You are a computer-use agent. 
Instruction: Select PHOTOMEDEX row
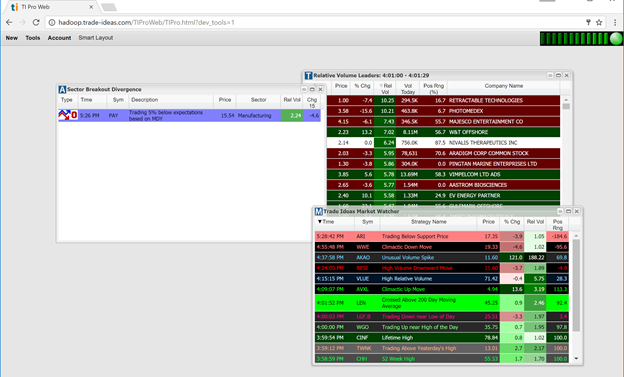click(x=443, y=111)
